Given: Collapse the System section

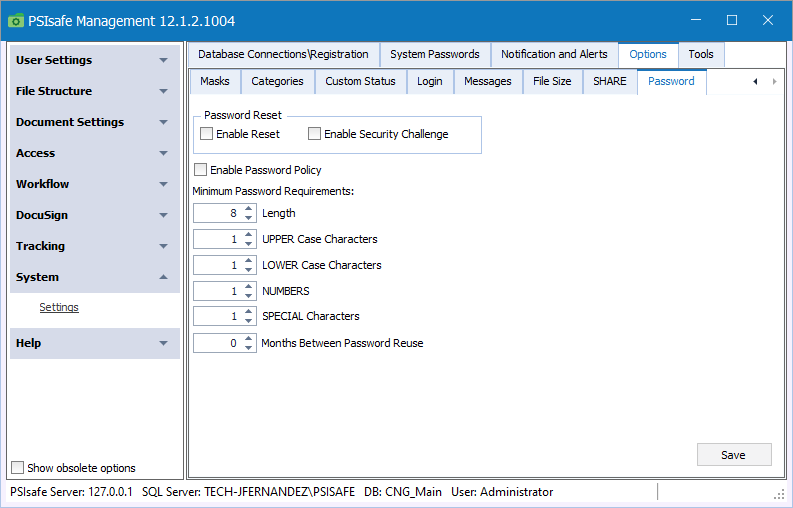Looking at the screenshot, I should [95, 277].
